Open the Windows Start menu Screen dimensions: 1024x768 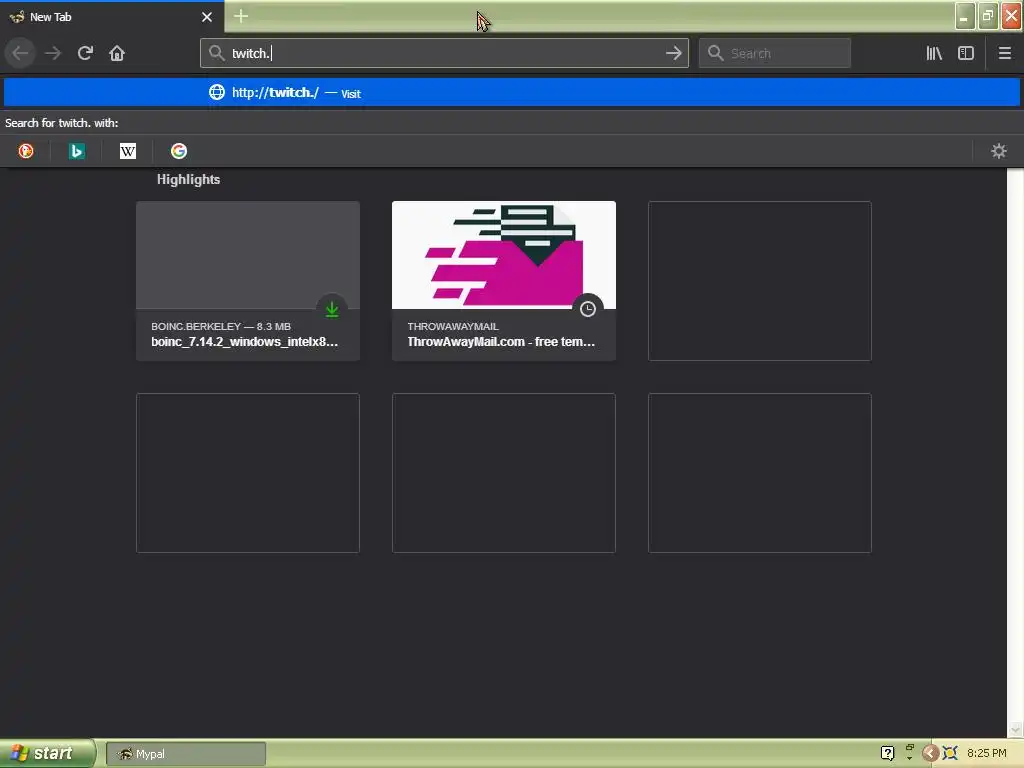tap(47, 753)
